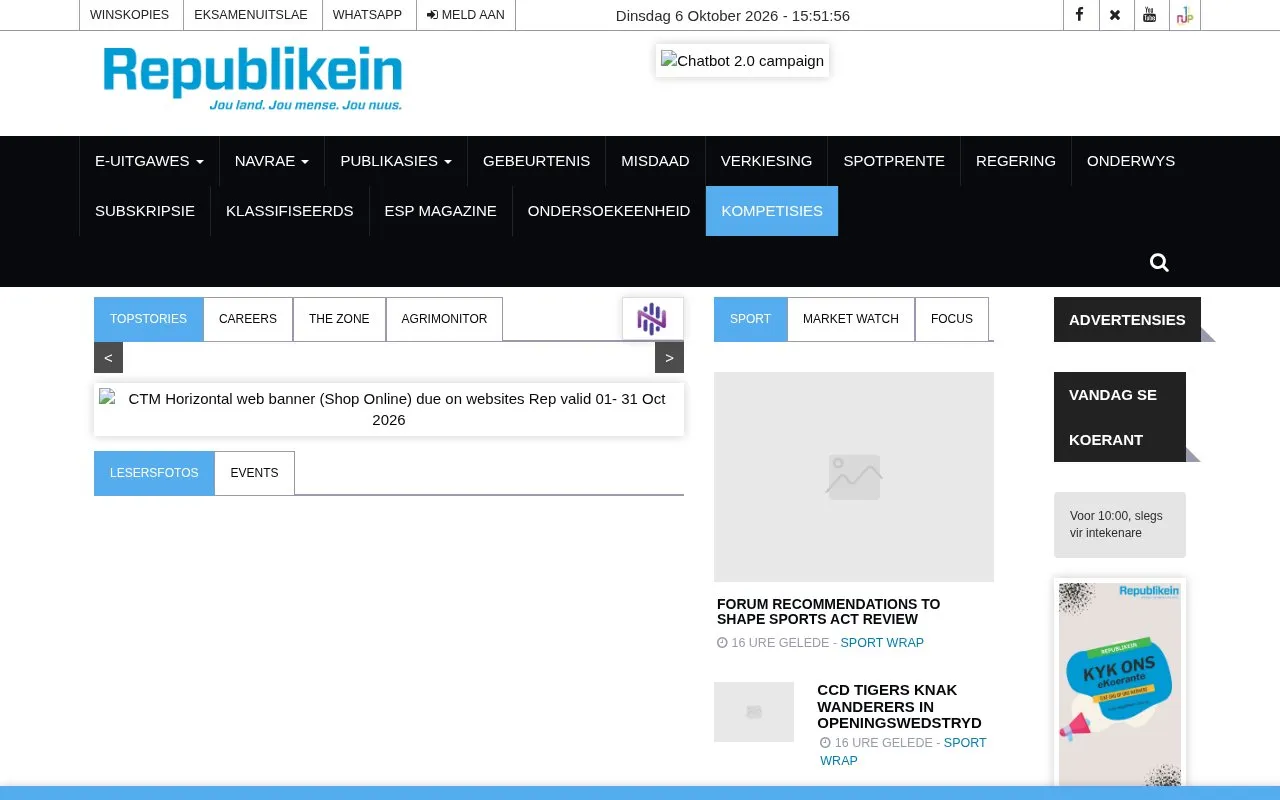Click the 'Voor 10:00, slegs vir intekenare' note

1120,525
